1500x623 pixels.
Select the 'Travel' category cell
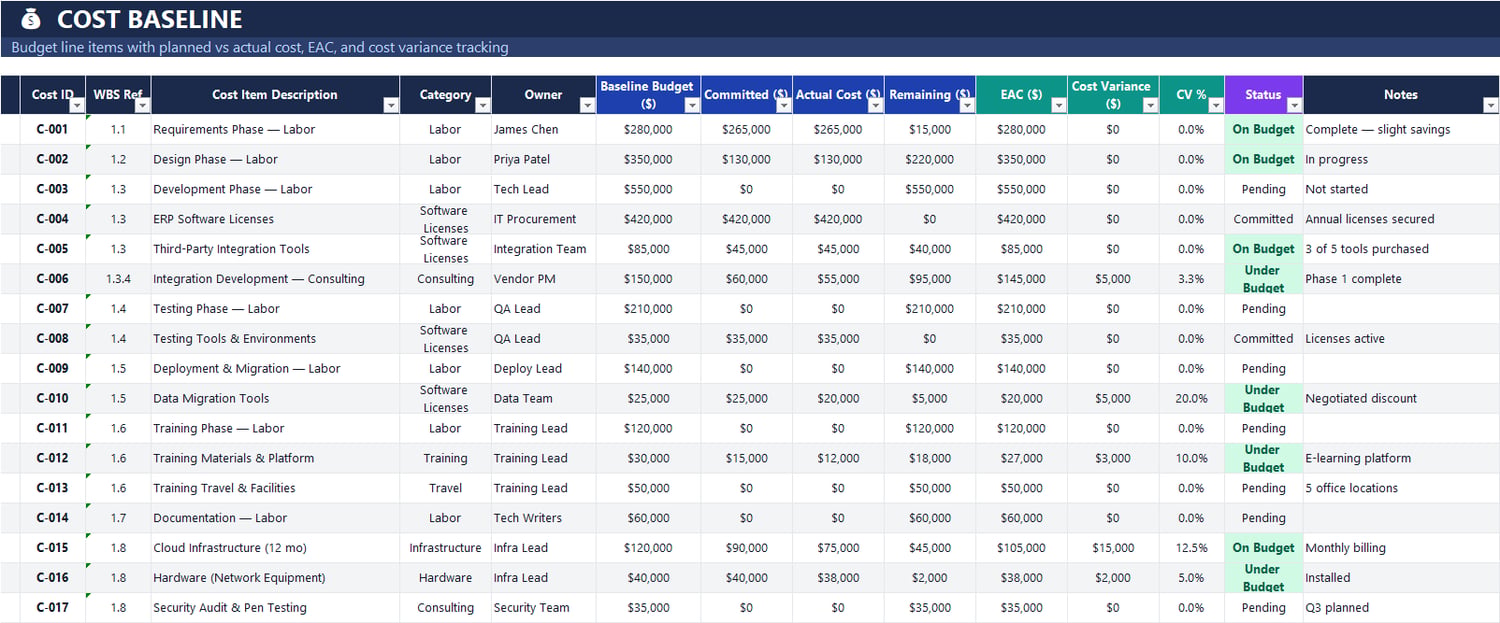[x=445, y=488]
